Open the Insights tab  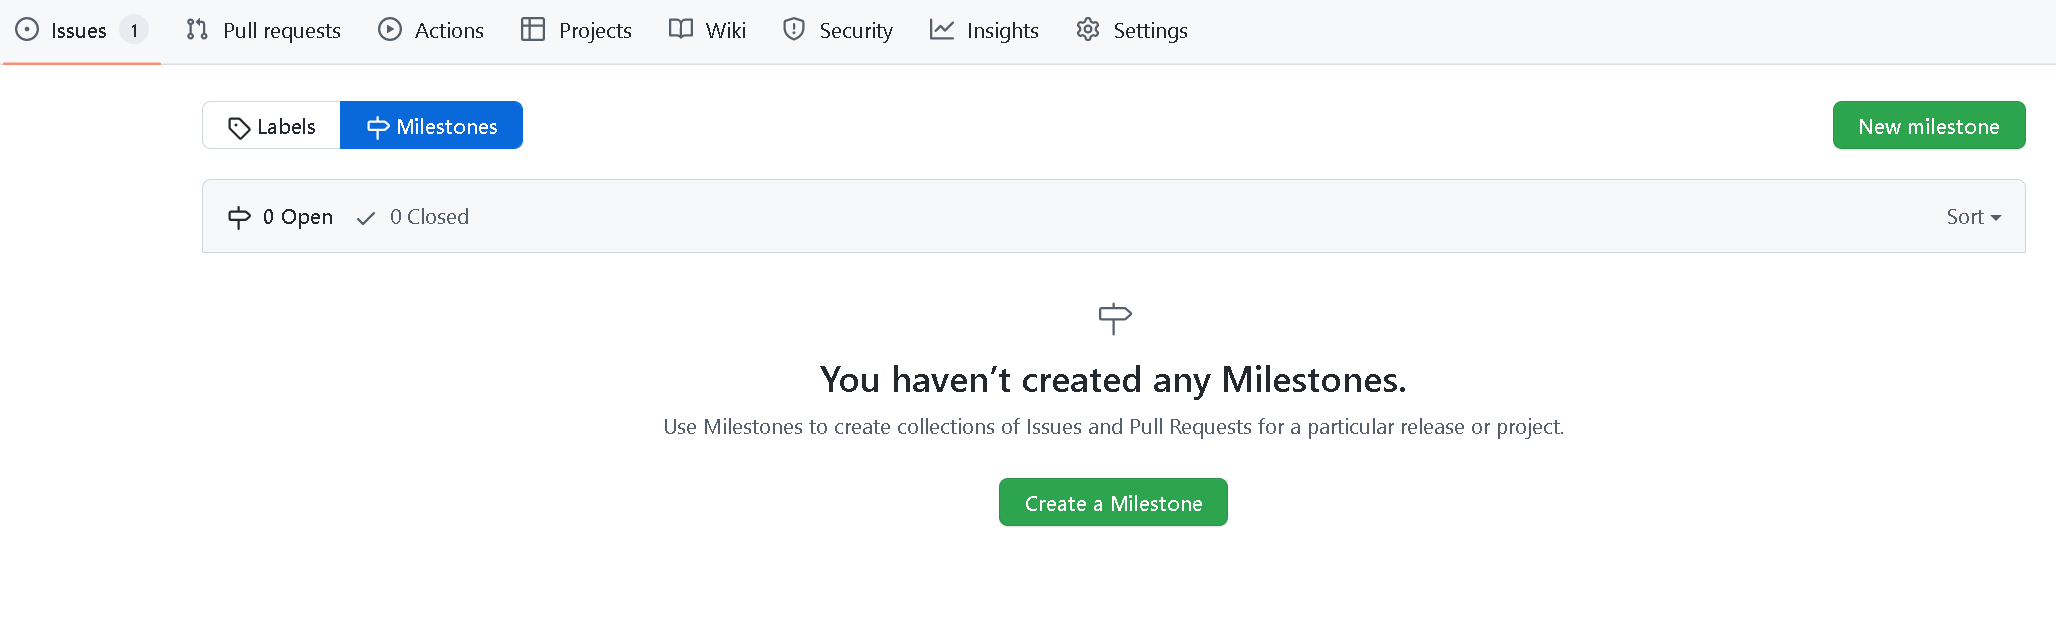(985, 31)
